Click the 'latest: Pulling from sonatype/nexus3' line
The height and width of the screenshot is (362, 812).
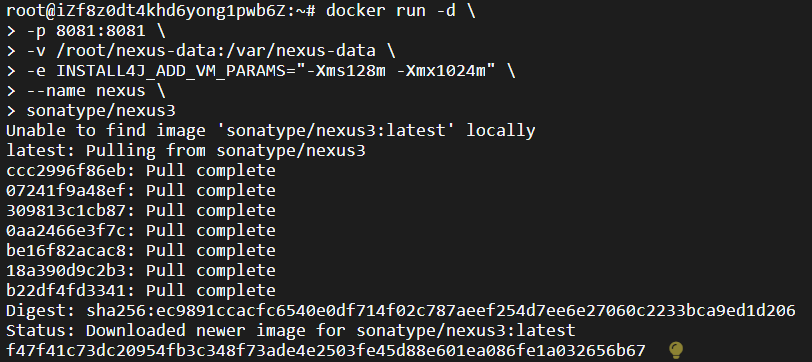point(186,151)
